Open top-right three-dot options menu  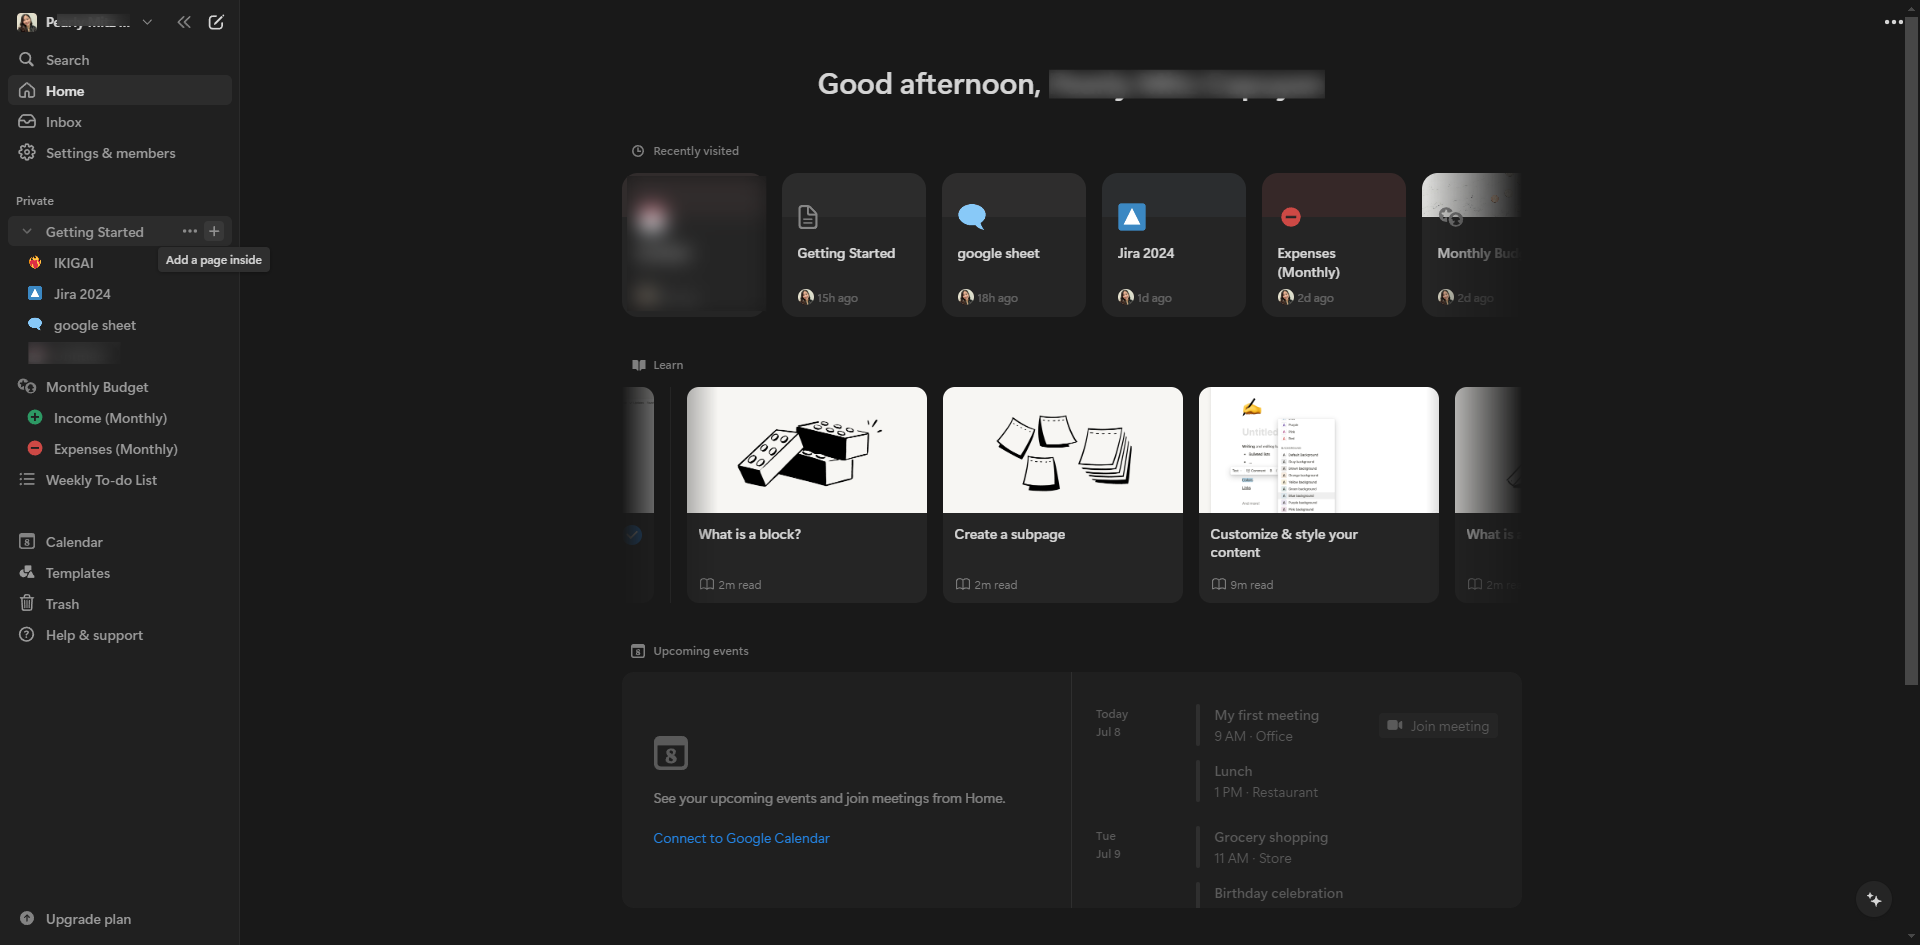point(1893,22)
